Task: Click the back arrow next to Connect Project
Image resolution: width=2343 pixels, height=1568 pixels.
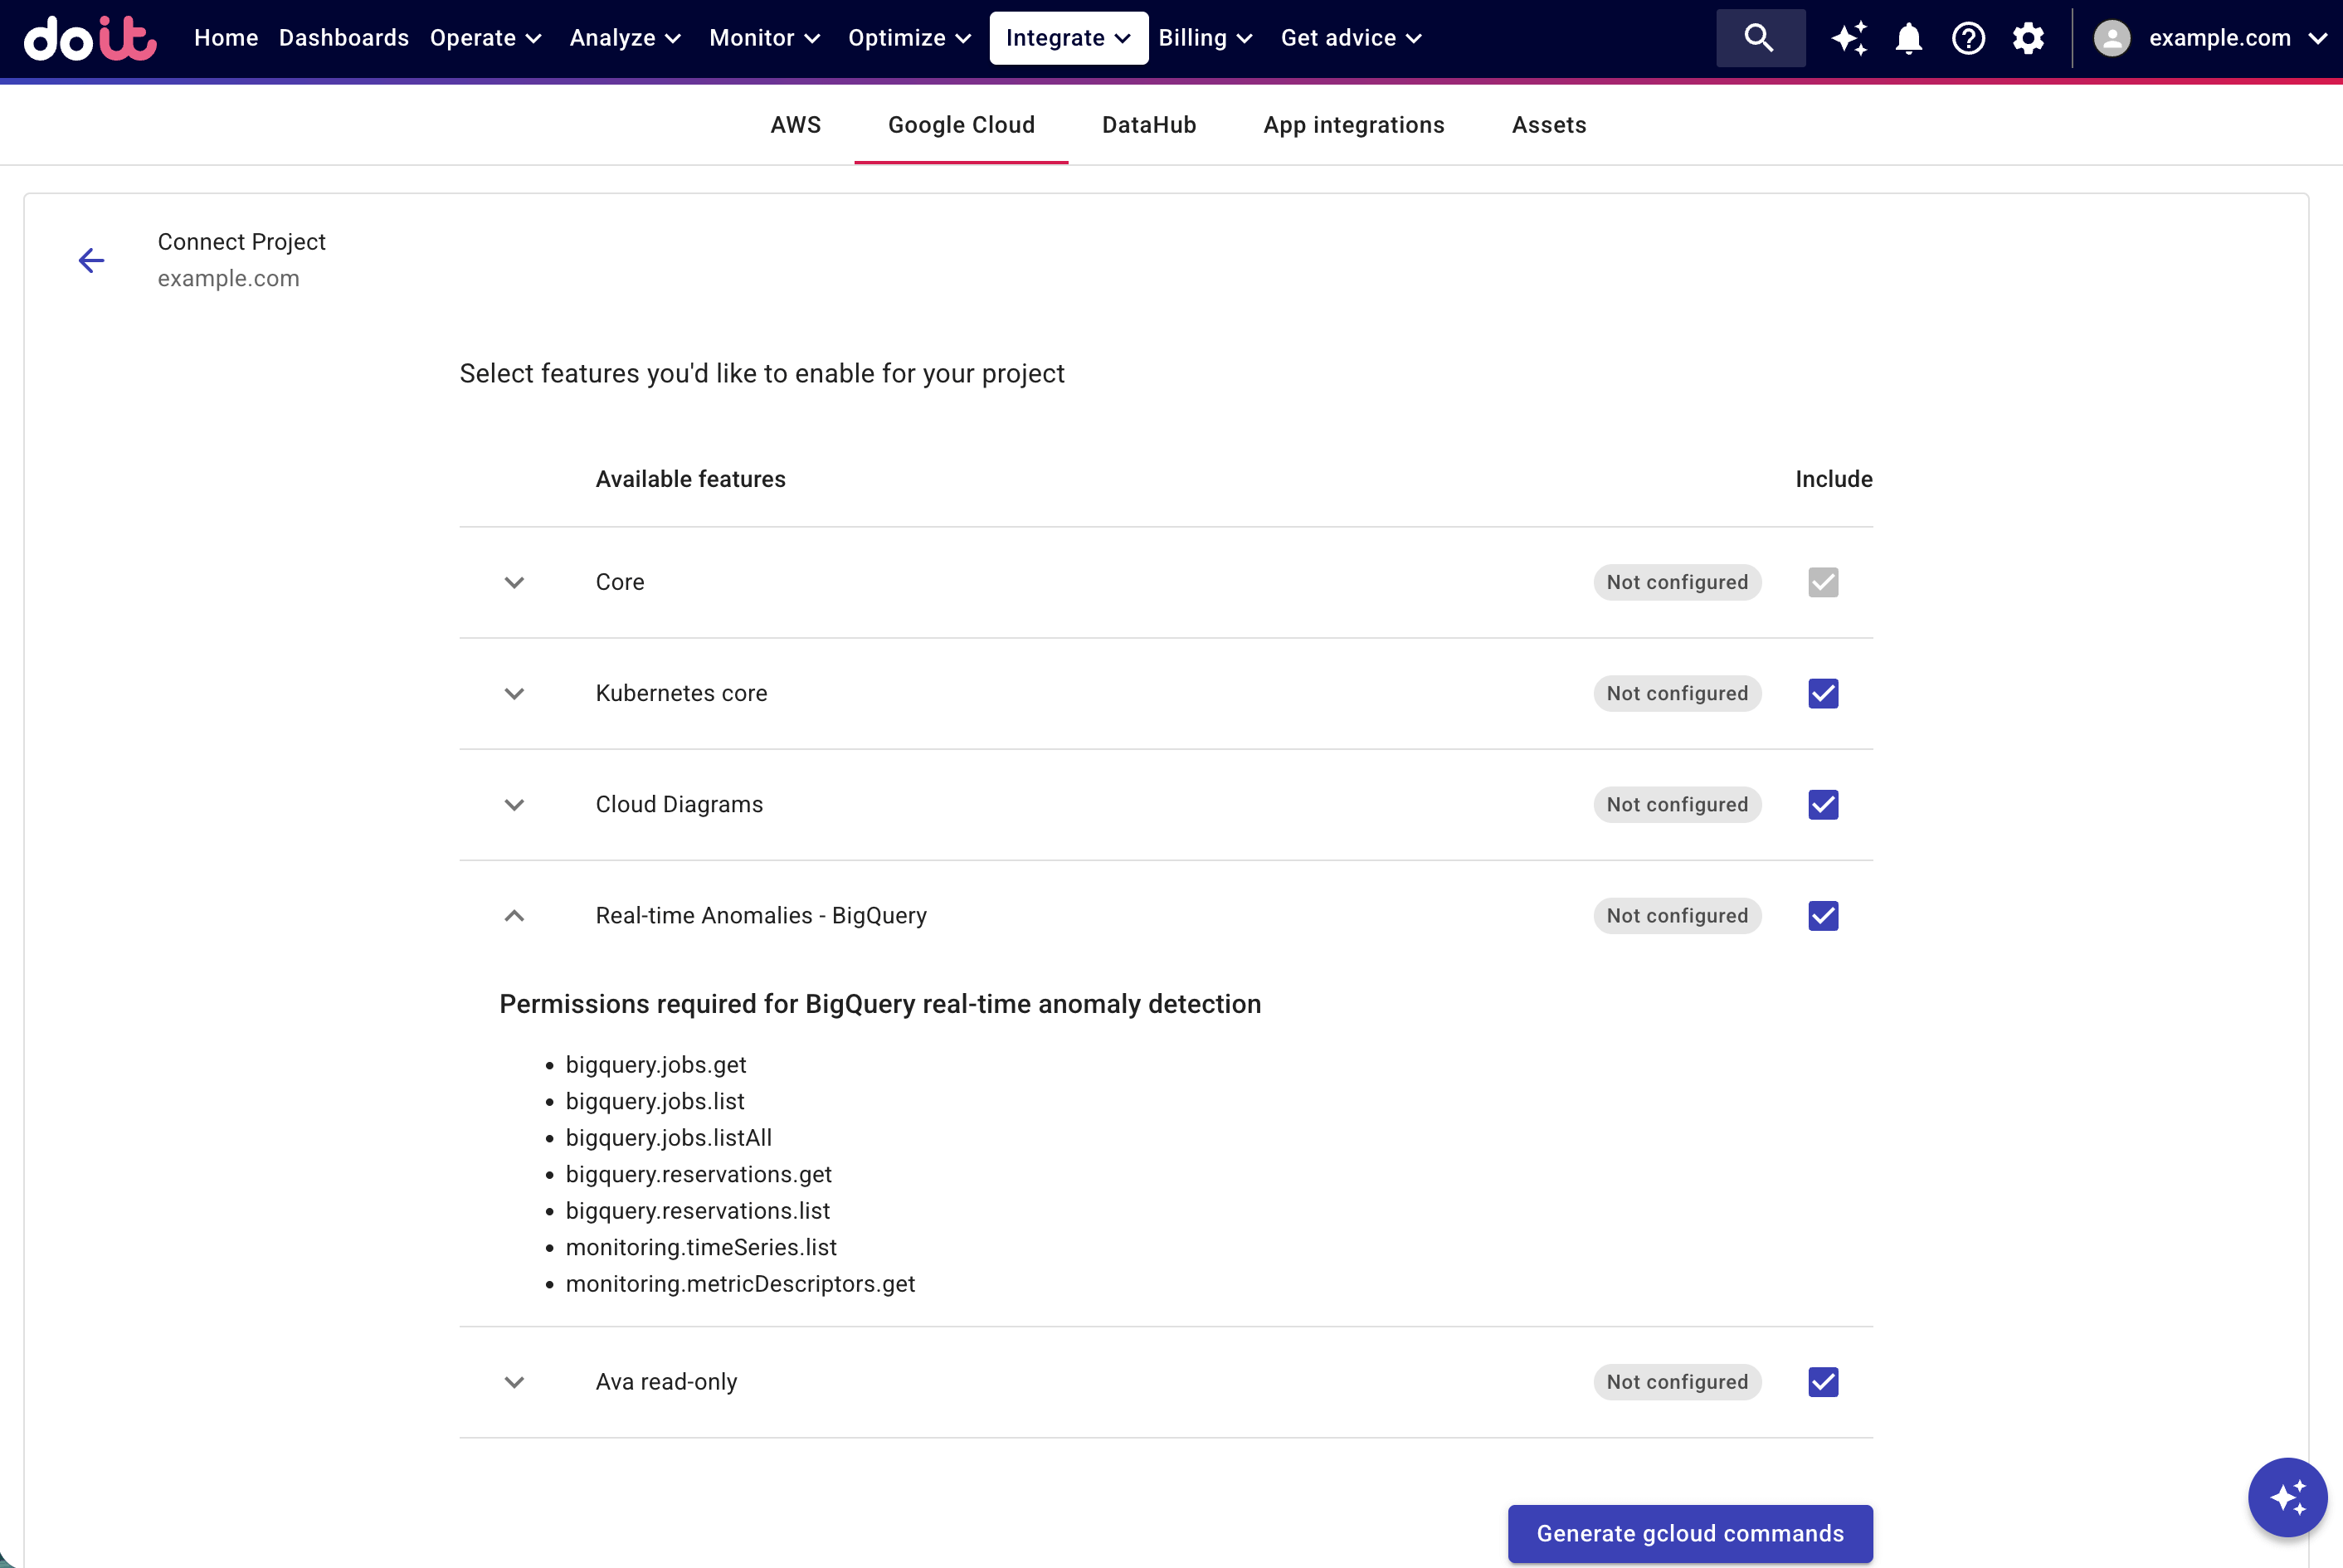Action: pyautogui.click(x=91, y=260)
